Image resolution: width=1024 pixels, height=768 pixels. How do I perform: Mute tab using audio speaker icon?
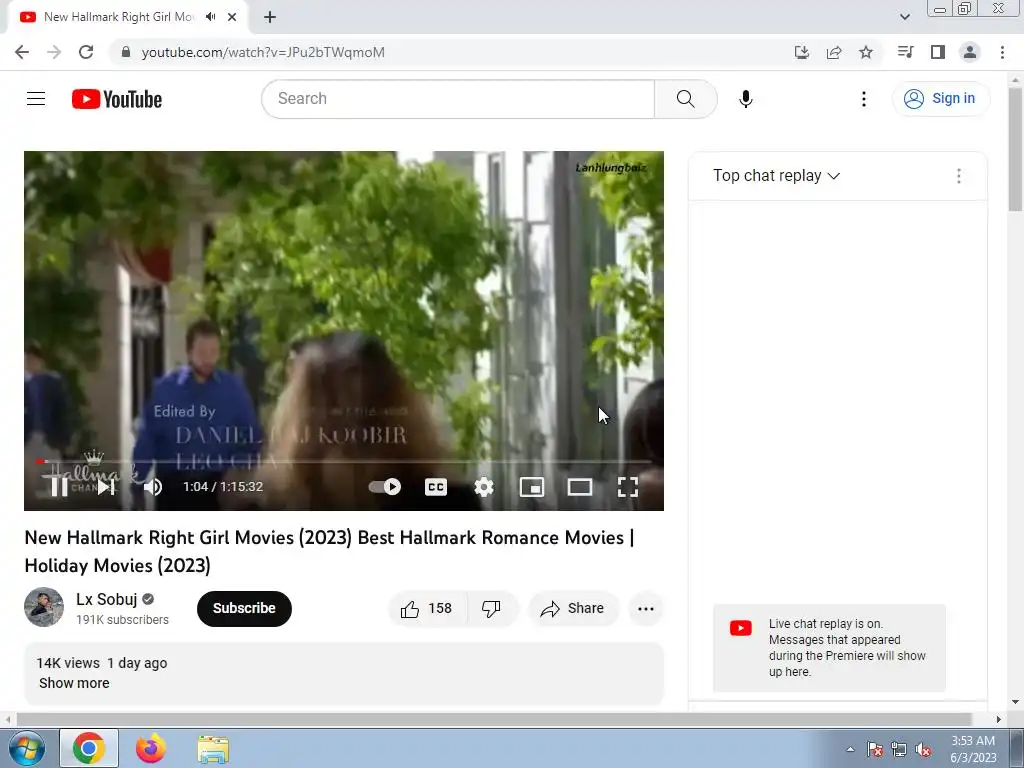click(x=210, y=17)
